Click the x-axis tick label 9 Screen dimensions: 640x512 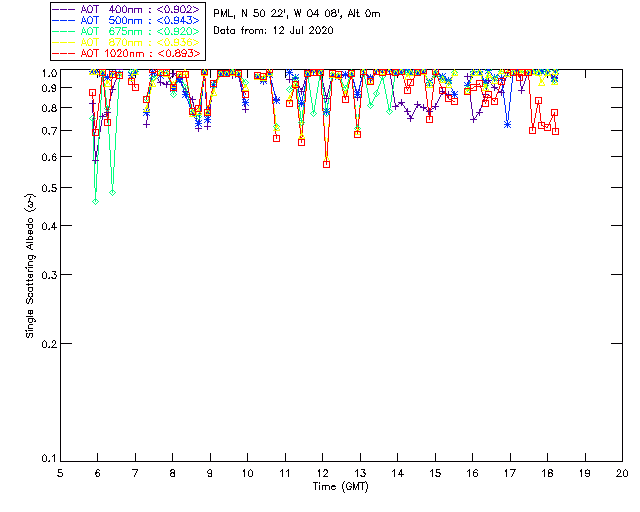[x=210, y=473]
